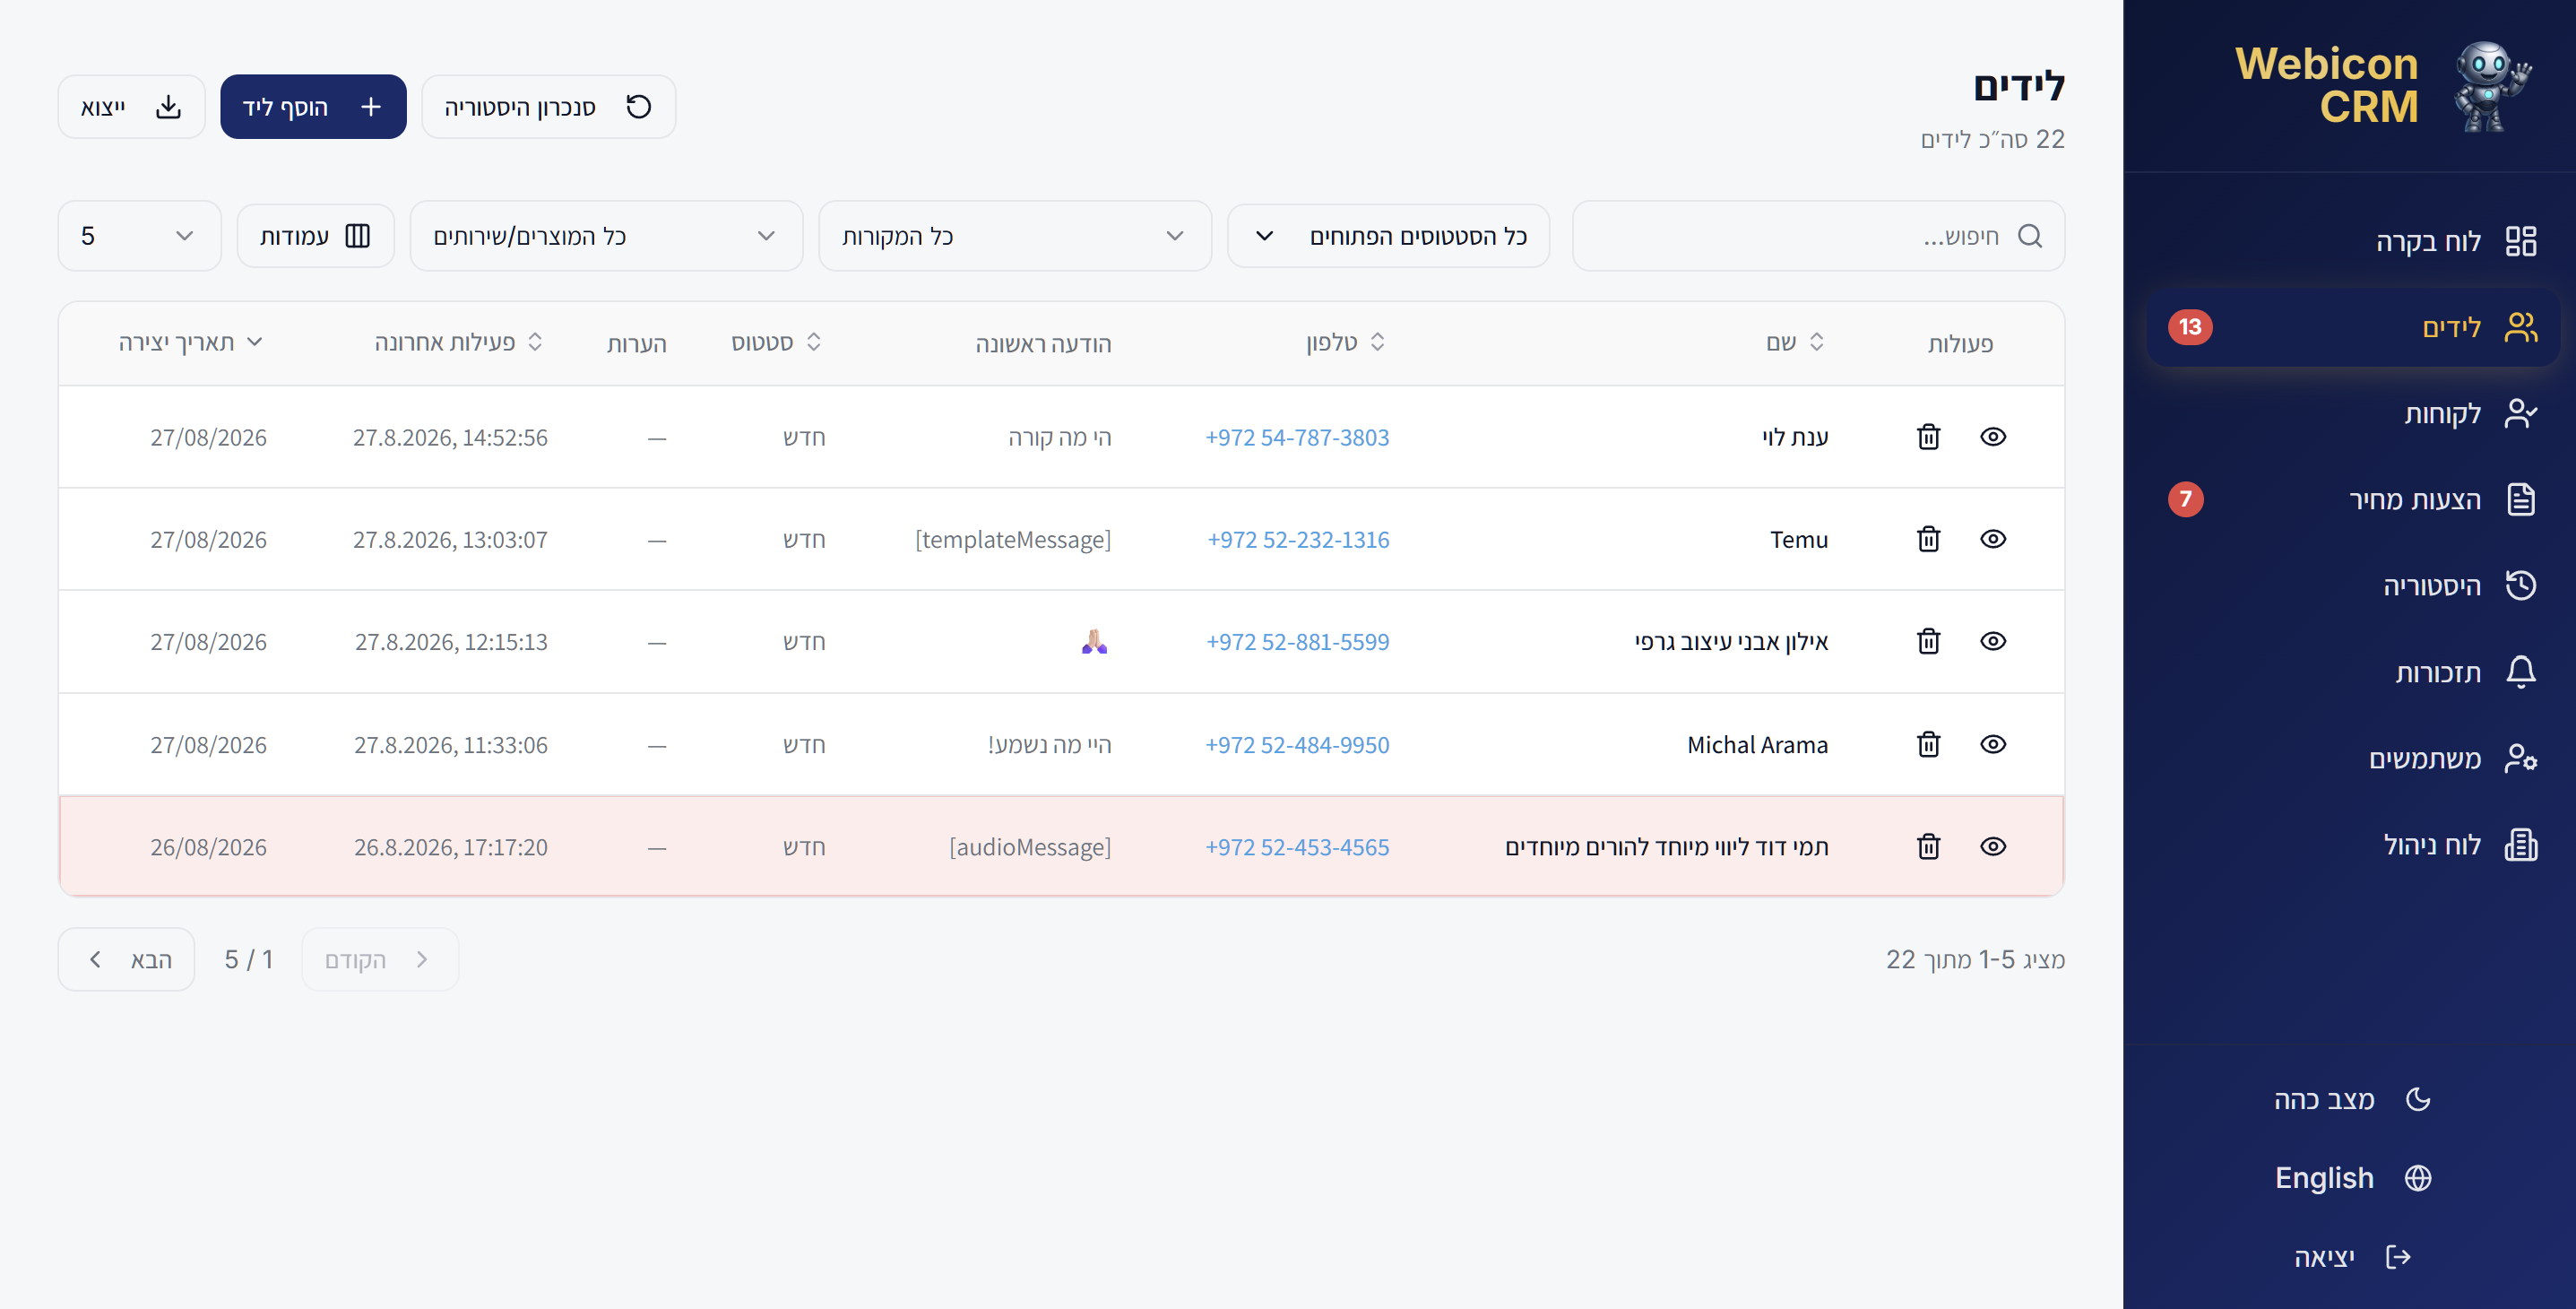This screenshot has width=2576, height=1309.
Task: Click the columns layout icon
Action: point(357,236)
